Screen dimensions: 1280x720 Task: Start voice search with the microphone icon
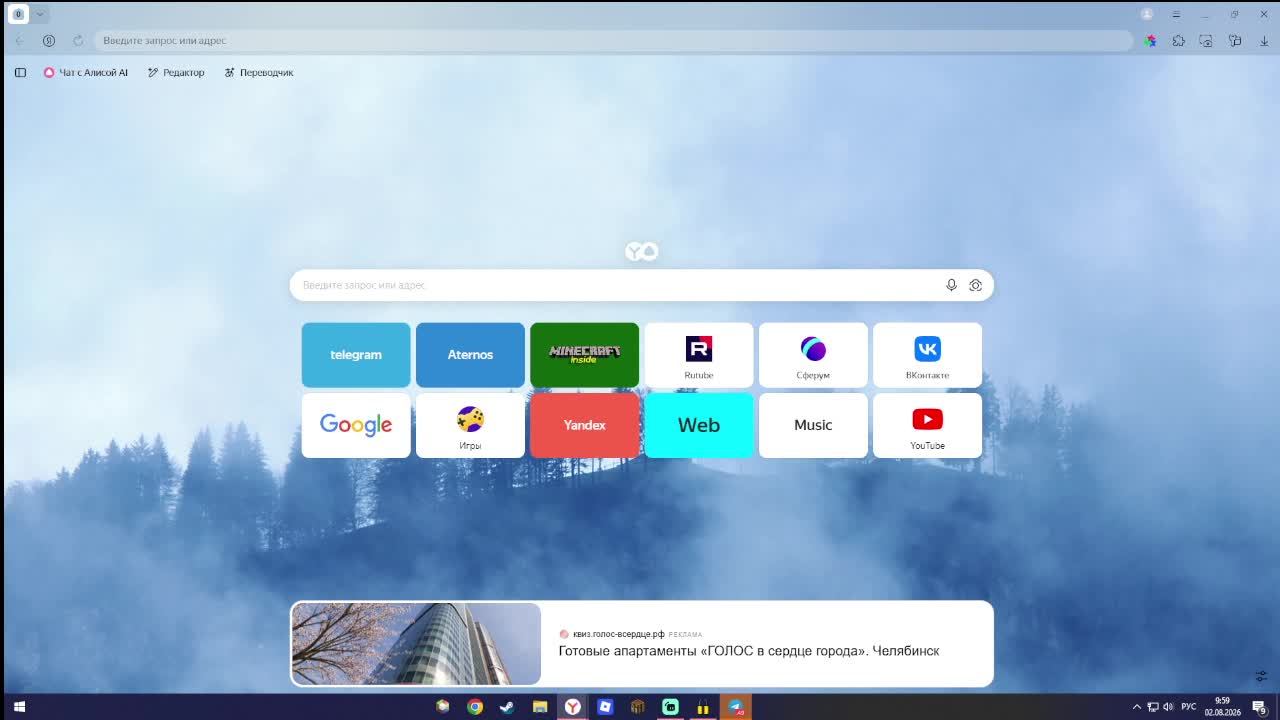point(951,285)
